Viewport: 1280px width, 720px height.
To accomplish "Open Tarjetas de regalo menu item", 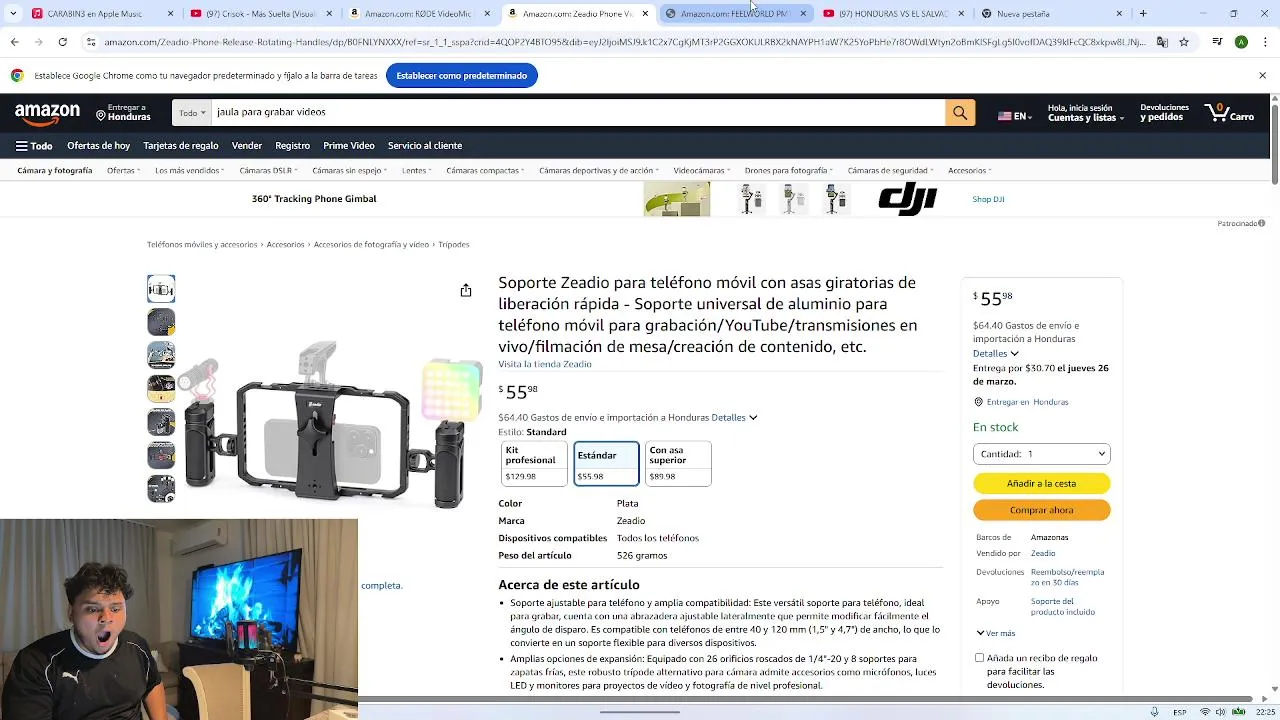I will (181, 146).
